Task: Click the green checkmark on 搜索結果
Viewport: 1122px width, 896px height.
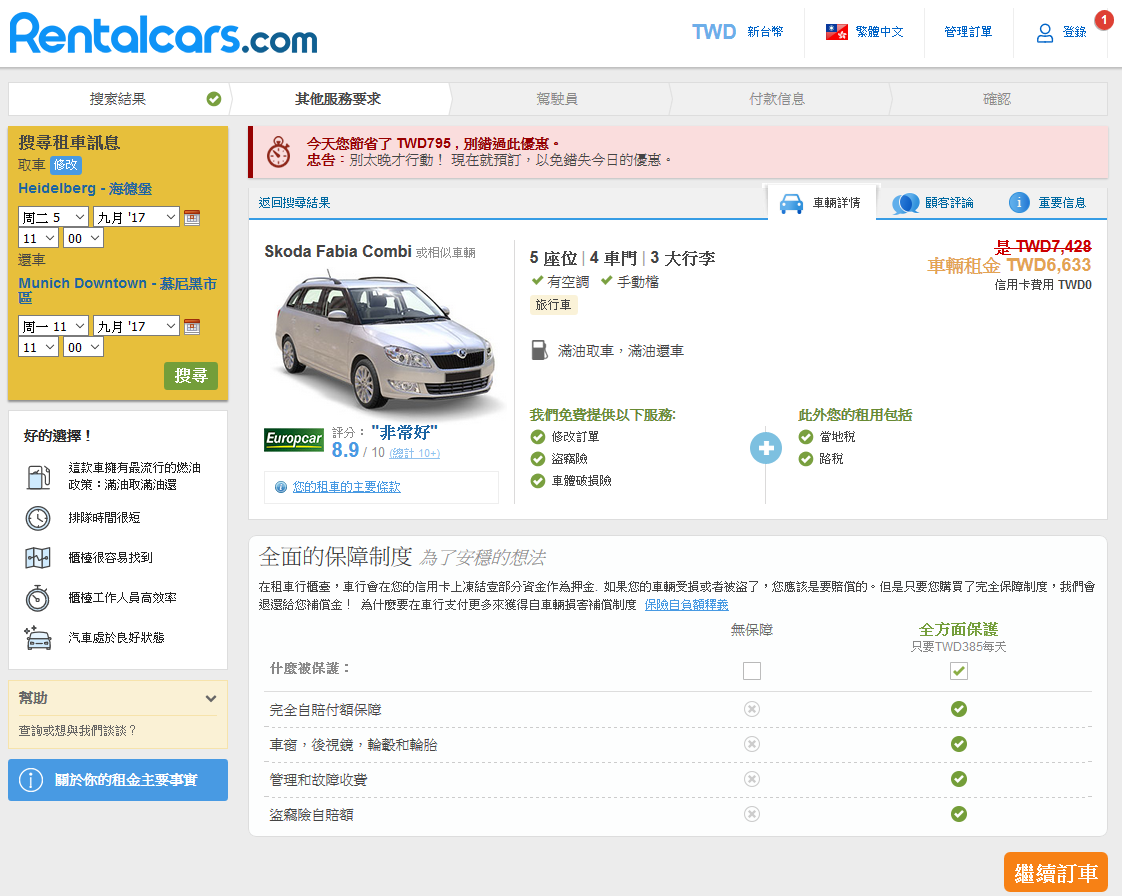Action: (213, 99)
